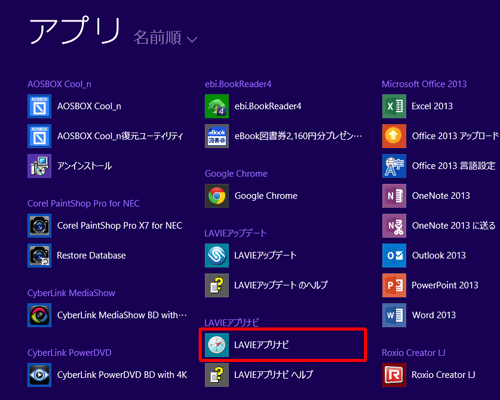Open the Restore Database camera icon

point(39,256)
